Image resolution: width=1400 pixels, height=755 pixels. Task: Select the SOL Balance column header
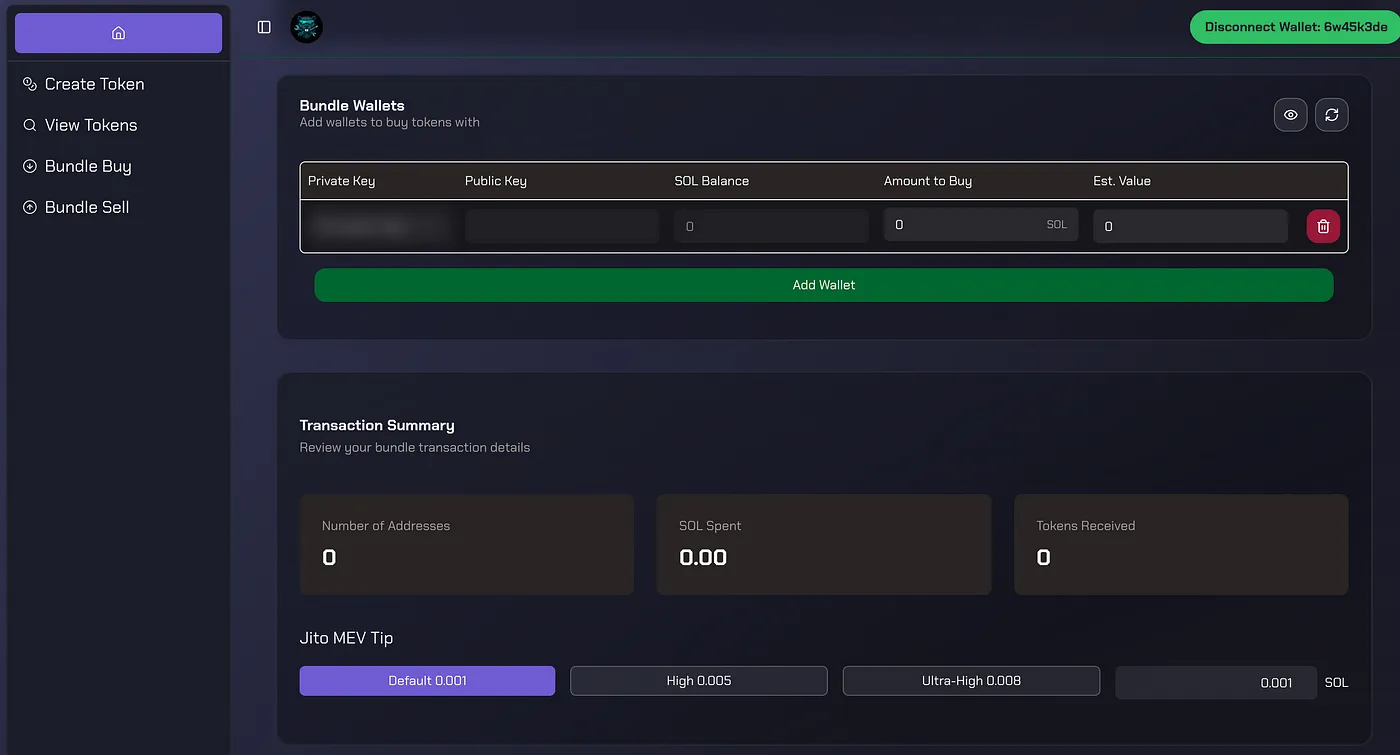pyautogui.click(x=711, y=181)
